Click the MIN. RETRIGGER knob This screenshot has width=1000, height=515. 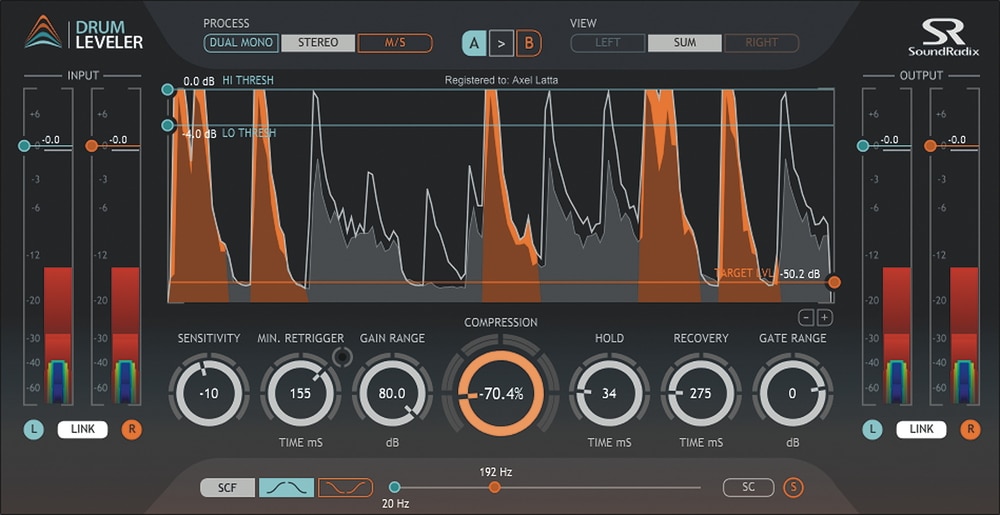tap(300, 393)
